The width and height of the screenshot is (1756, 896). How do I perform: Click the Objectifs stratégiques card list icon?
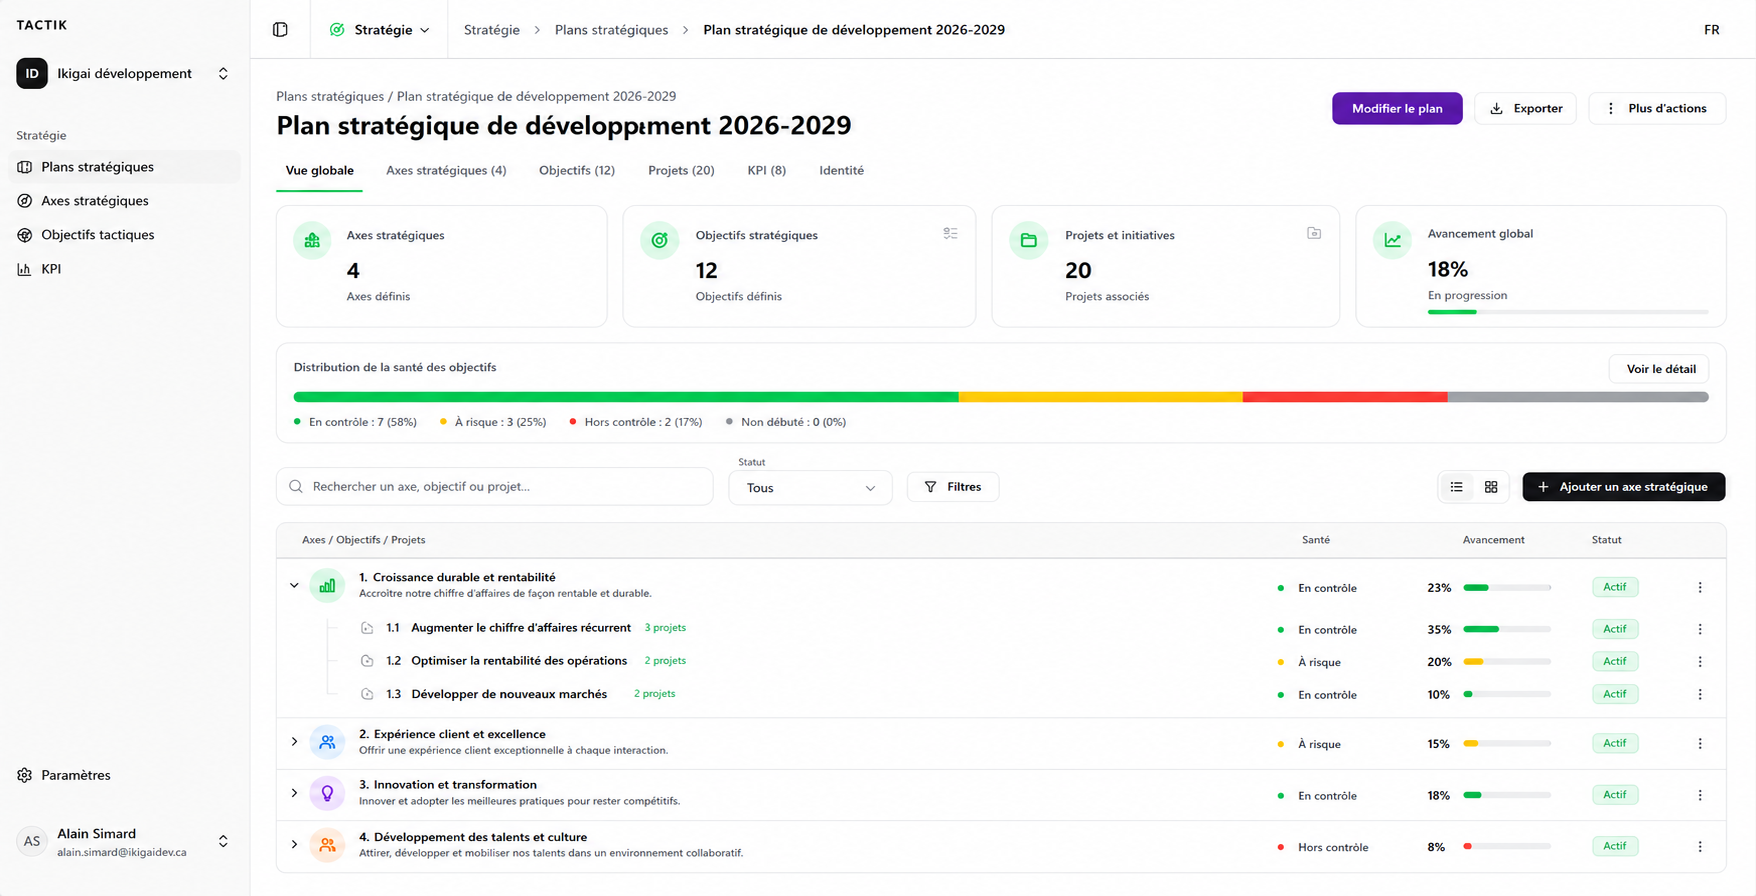pos(950,233)
